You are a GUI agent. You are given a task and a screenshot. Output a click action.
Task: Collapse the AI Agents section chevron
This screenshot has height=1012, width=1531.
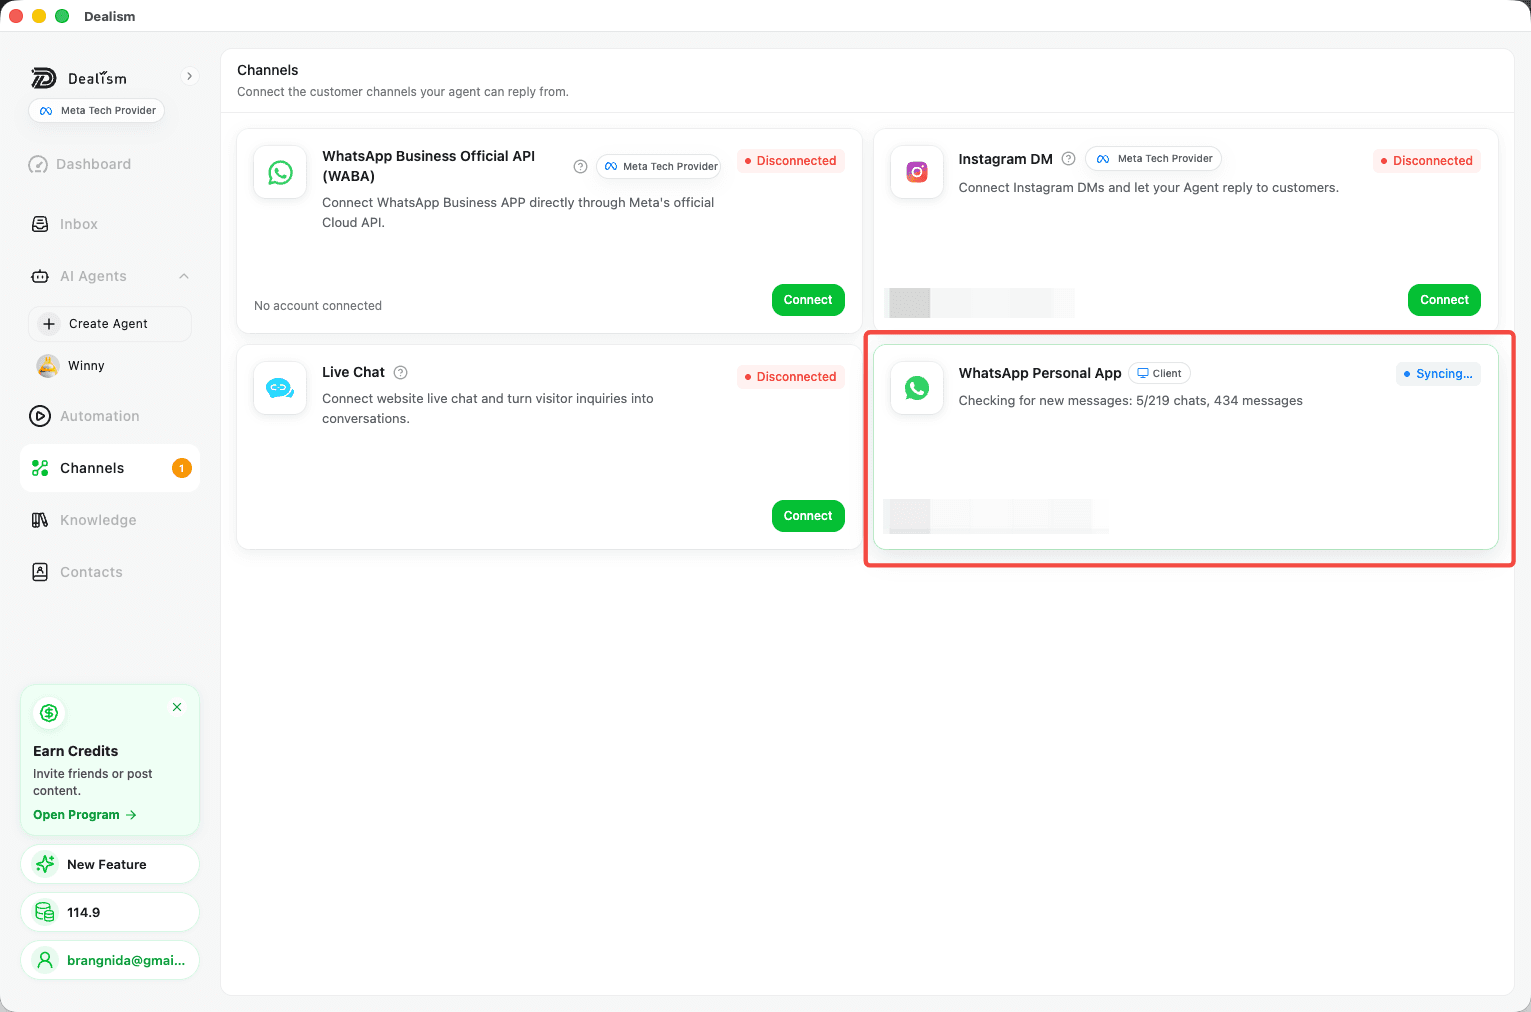[184, 276]
